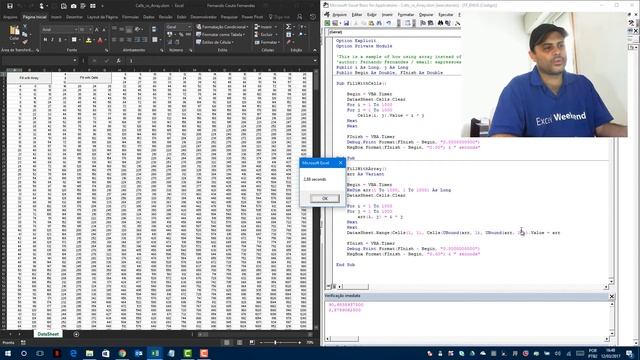640x360 pixels.
Task: Select Normal view icon in Excel status bar
Action: [x=227, y=342]
